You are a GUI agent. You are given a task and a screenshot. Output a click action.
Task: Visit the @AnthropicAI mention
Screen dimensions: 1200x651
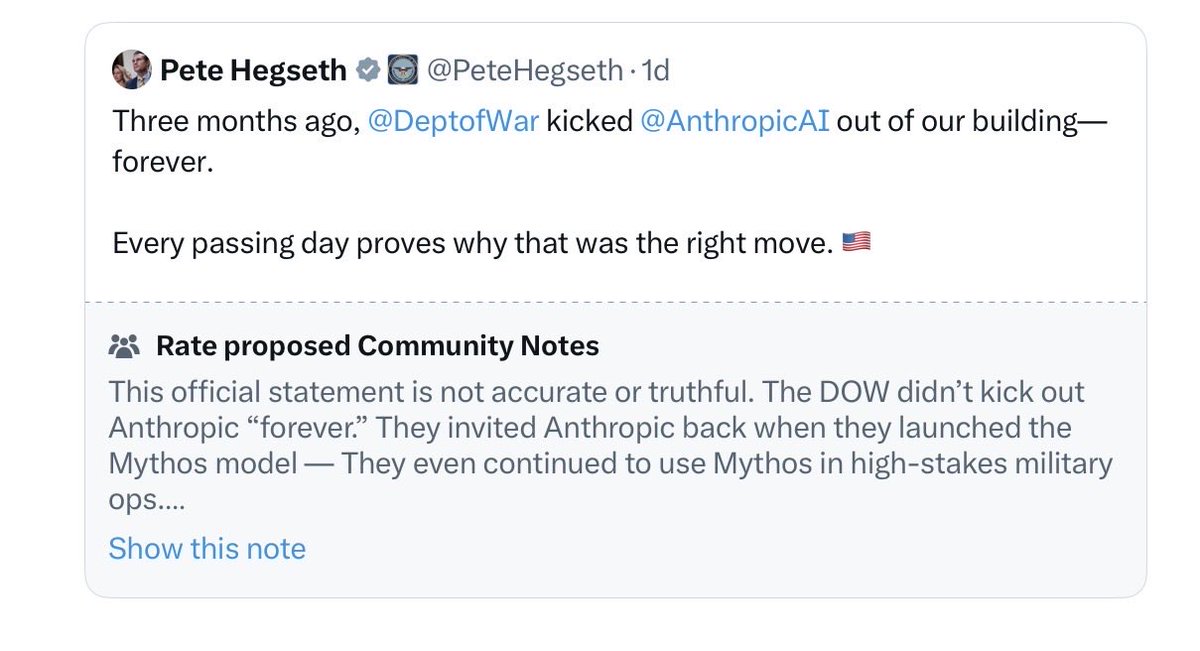tap(732, 122)
